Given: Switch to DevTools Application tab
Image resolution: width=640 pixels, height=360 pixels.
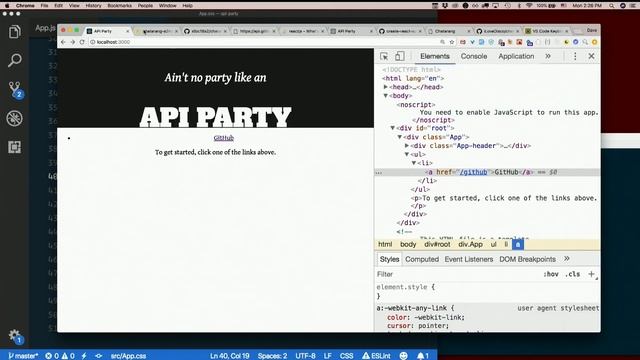Looking at the screenshot, I should click(516, 56).
